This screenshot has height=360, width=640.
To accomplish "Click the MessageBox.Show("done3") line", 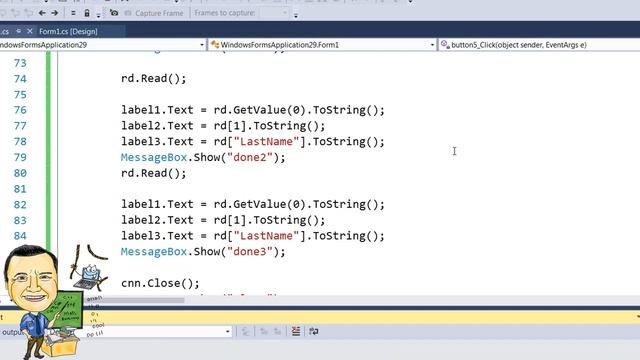I will 203,252.
